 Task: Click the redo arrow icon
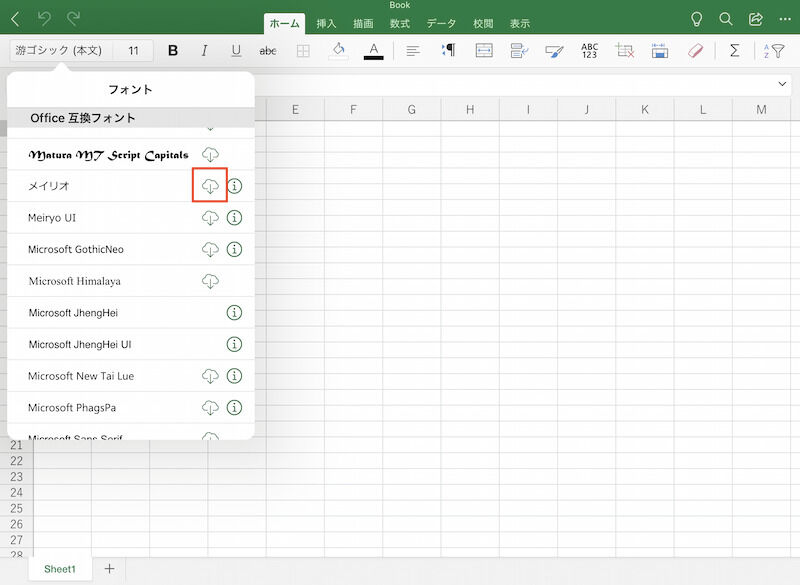(73, 19)
